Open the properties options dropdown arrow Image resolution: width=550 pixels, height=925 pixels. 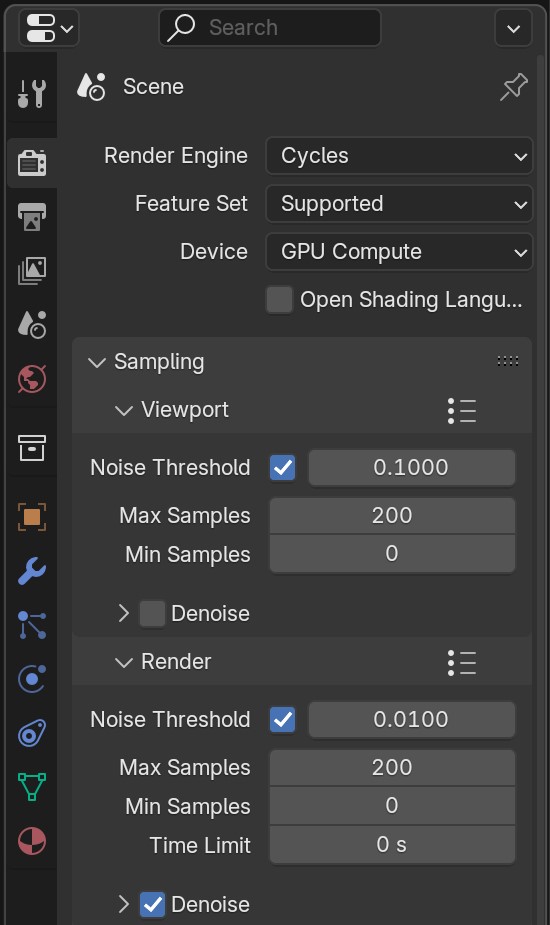513,28
